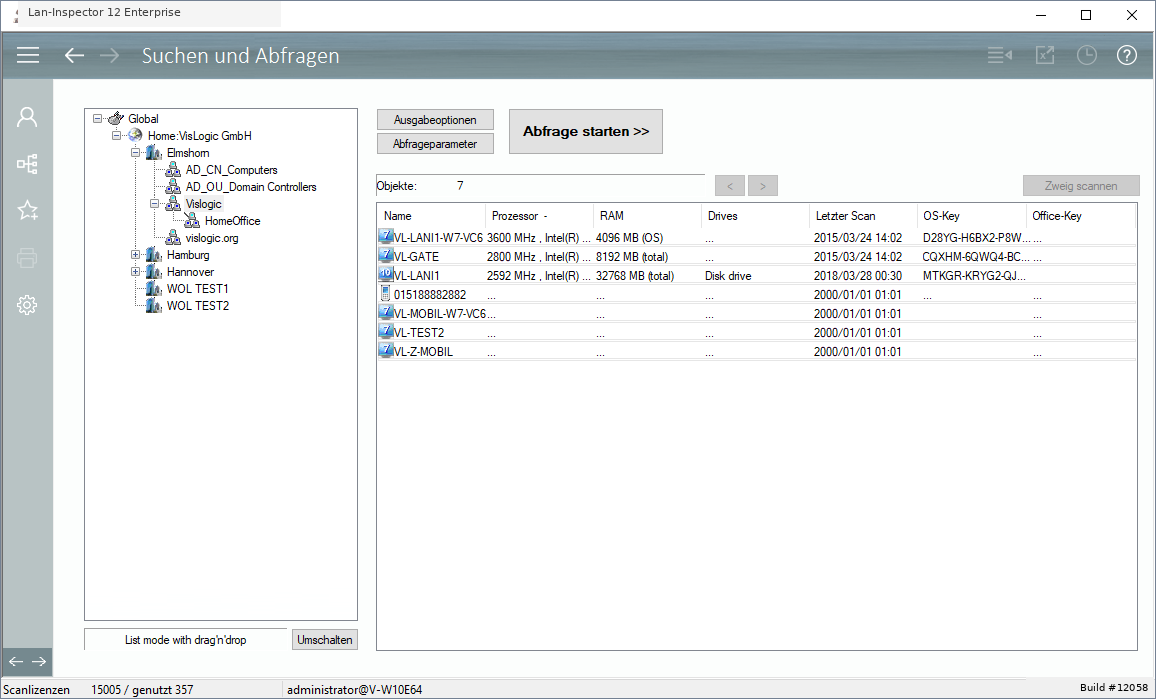Click the Windows 7 icon of VL-GATE
This screenshot has width=1156, height=699.
[385, 255]
